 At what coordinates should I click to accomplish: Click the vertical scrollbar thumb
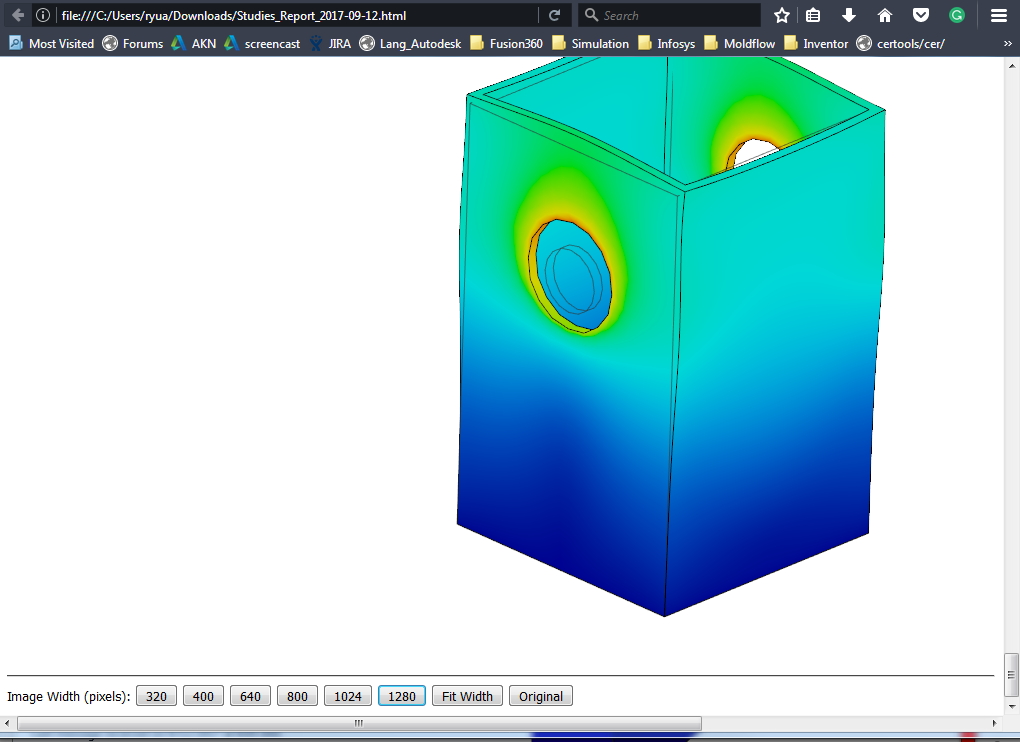click(1011, 674)
